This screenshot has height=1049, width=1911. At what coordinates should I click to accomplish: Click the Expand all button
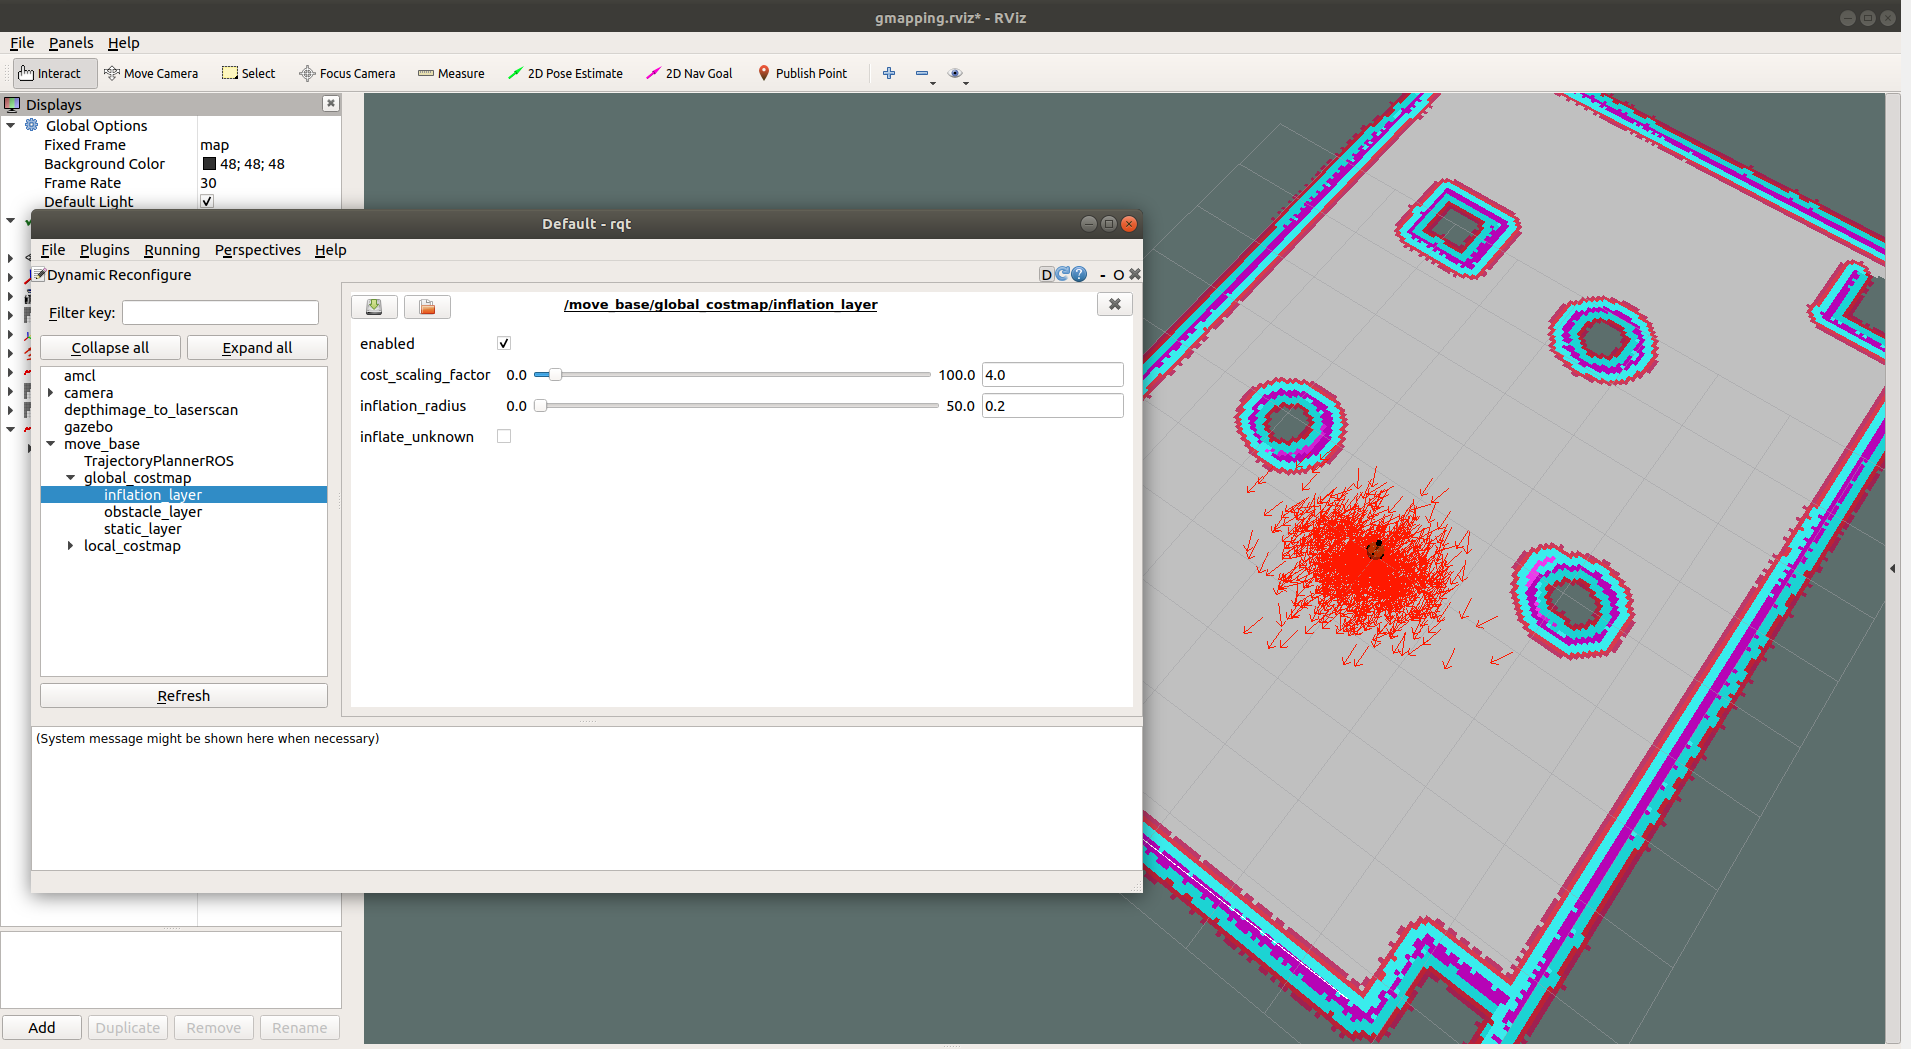click(257, 347)
